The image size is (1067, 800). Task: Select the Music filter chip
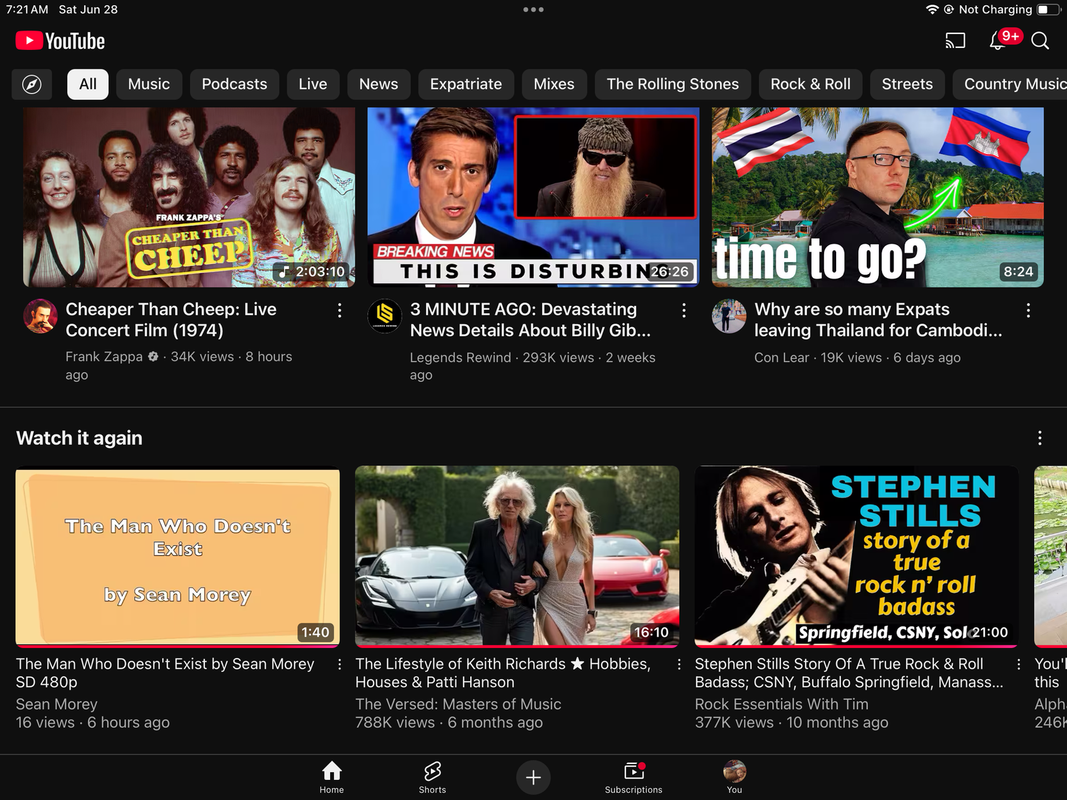coord(149,84)
